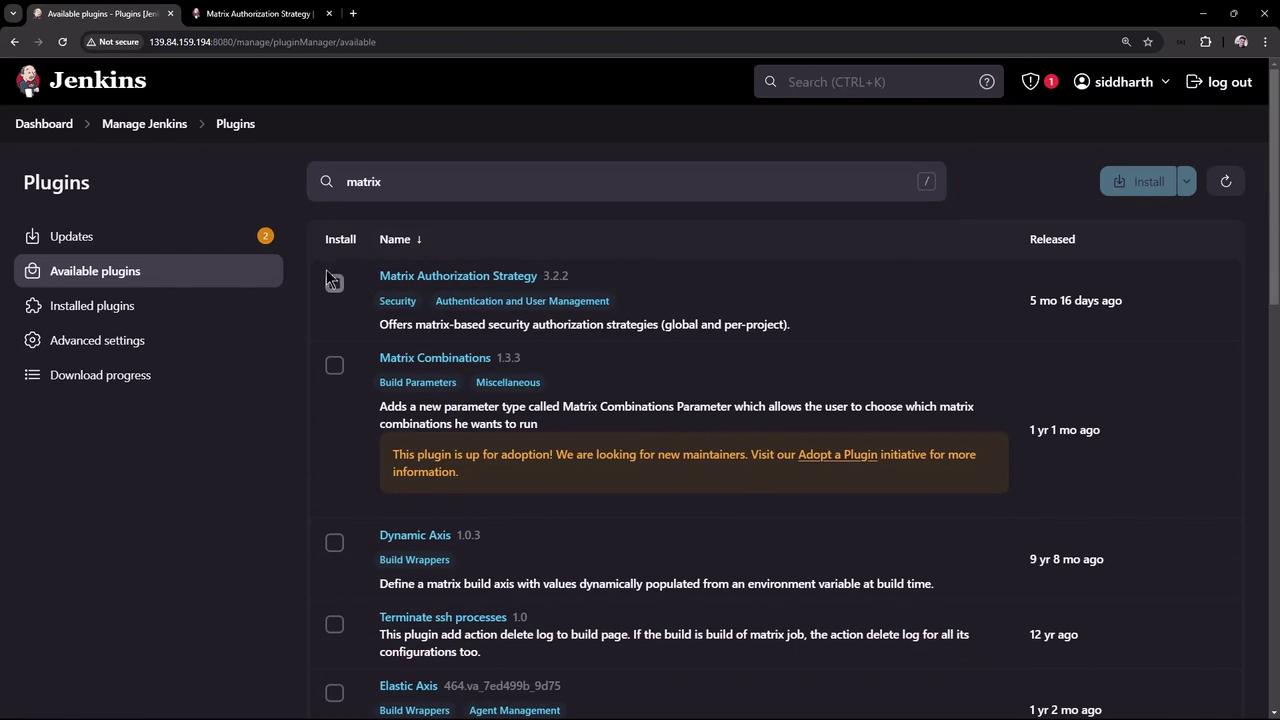Click the Miscellaneous category tag
This screenshot has width=1280, height=720.
(508, 383)
